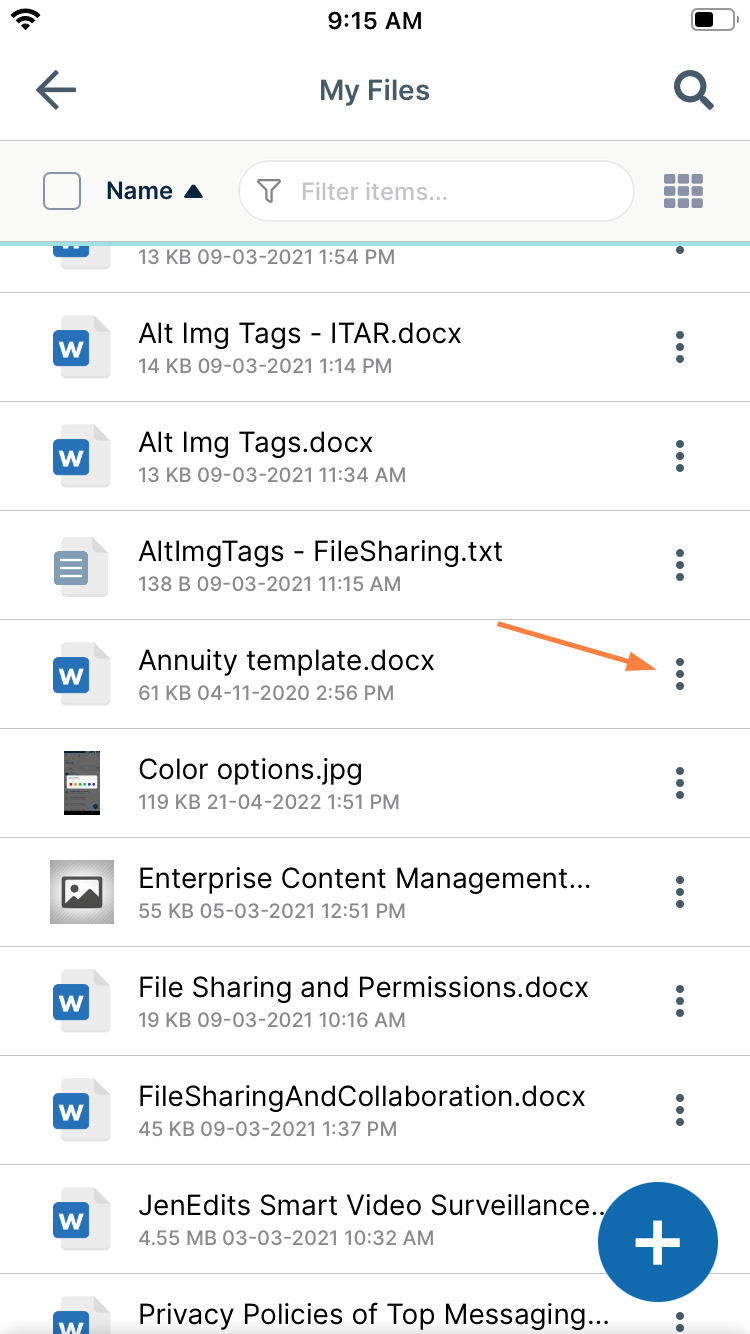The image size is (750, 1334).
Task: Open options menu for AltImgTags - FileSharing.txt
Action: coord(680,565)
